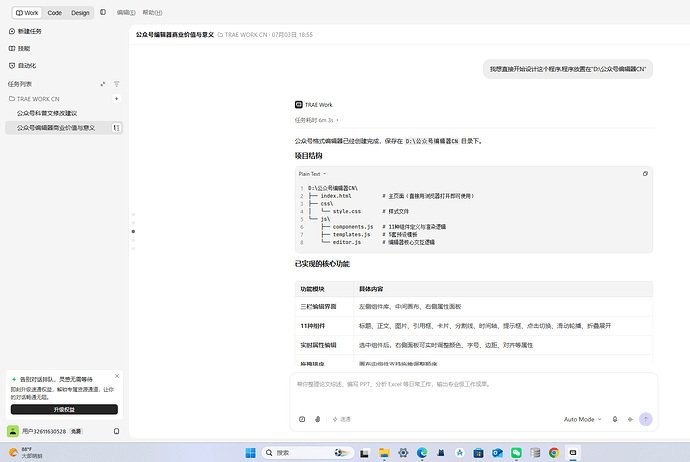Switch to the Code mode tab
690x462 pixels.
click(55, 13)
